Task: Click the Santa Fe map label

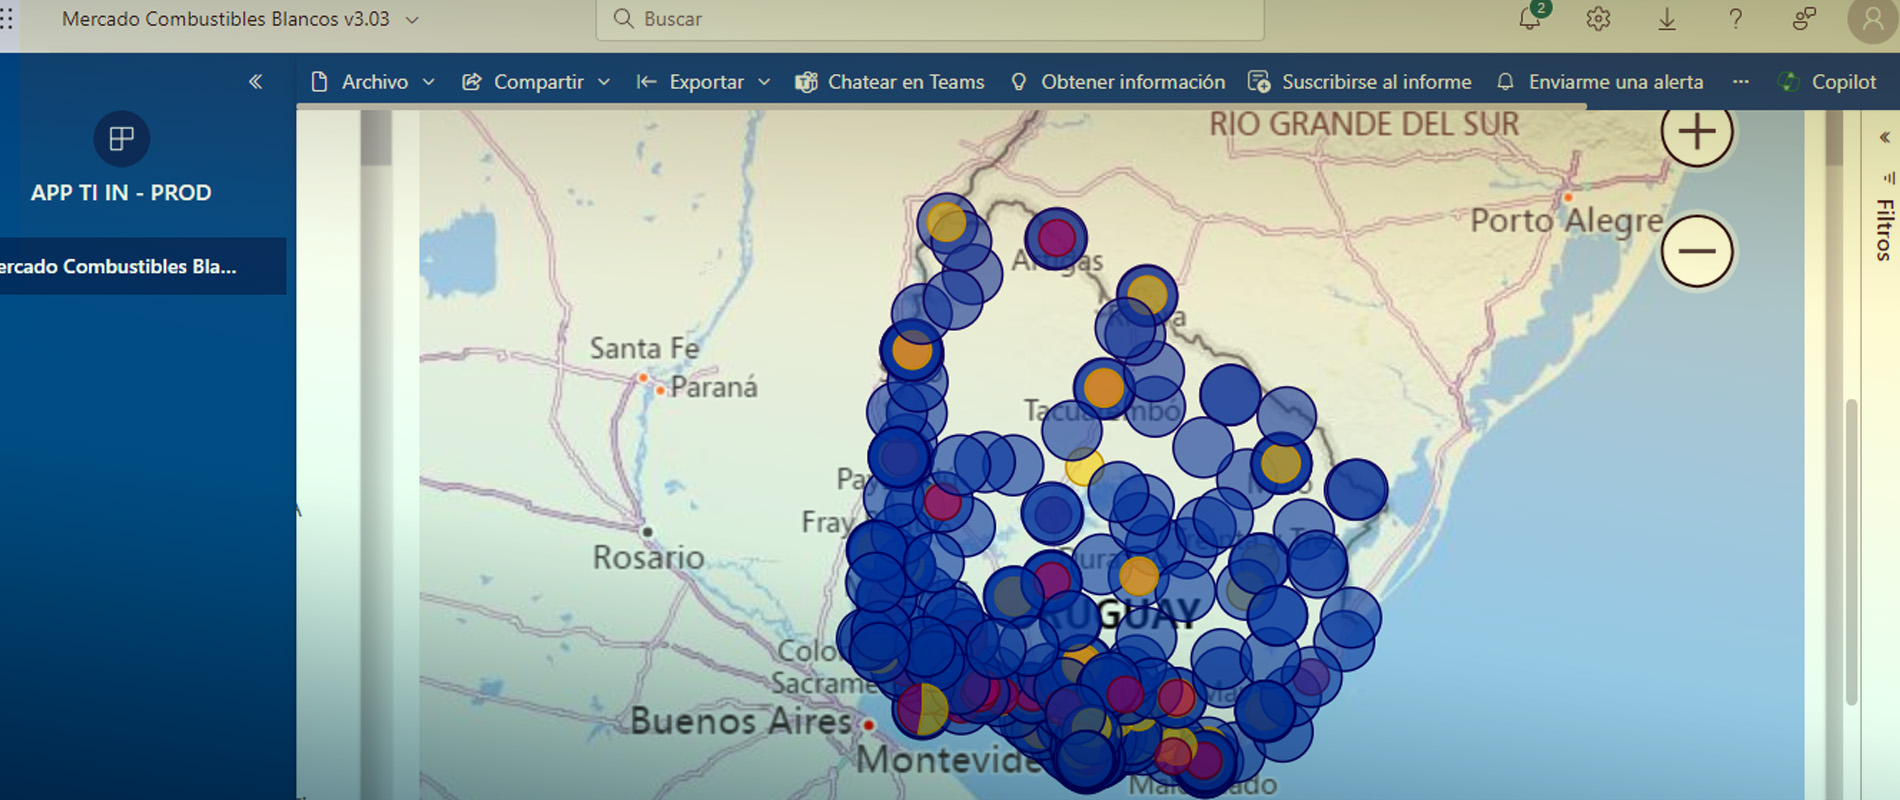Action: (644, 348)
